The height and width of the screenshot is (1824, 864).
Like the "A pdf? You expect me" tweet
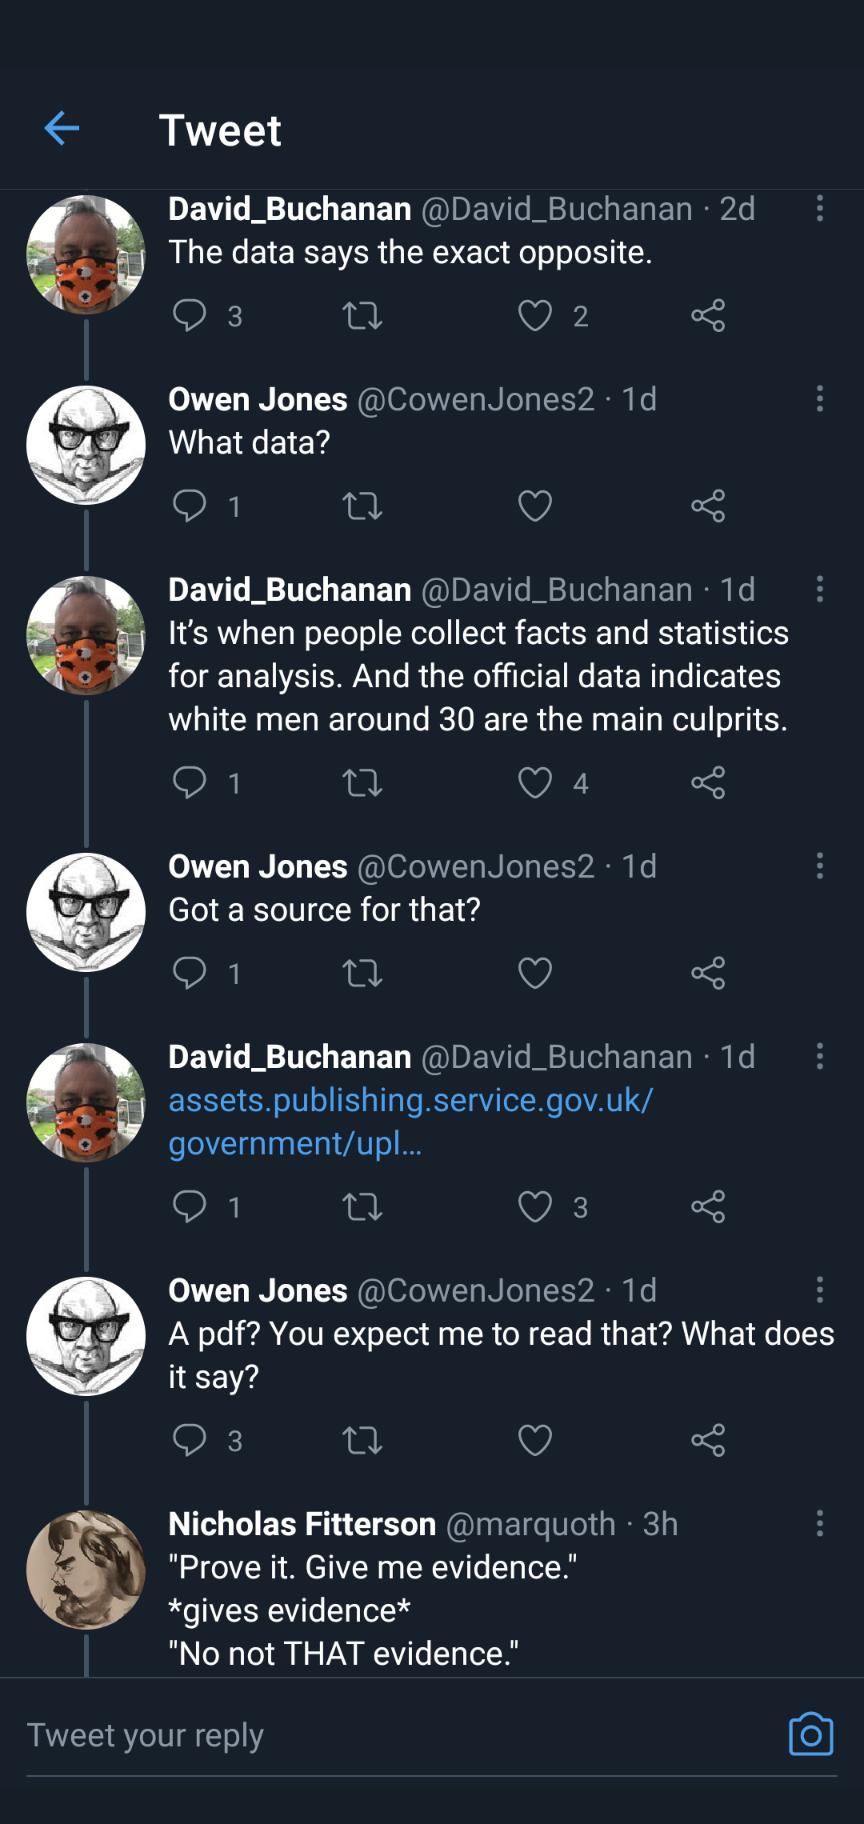point(535,1440)
